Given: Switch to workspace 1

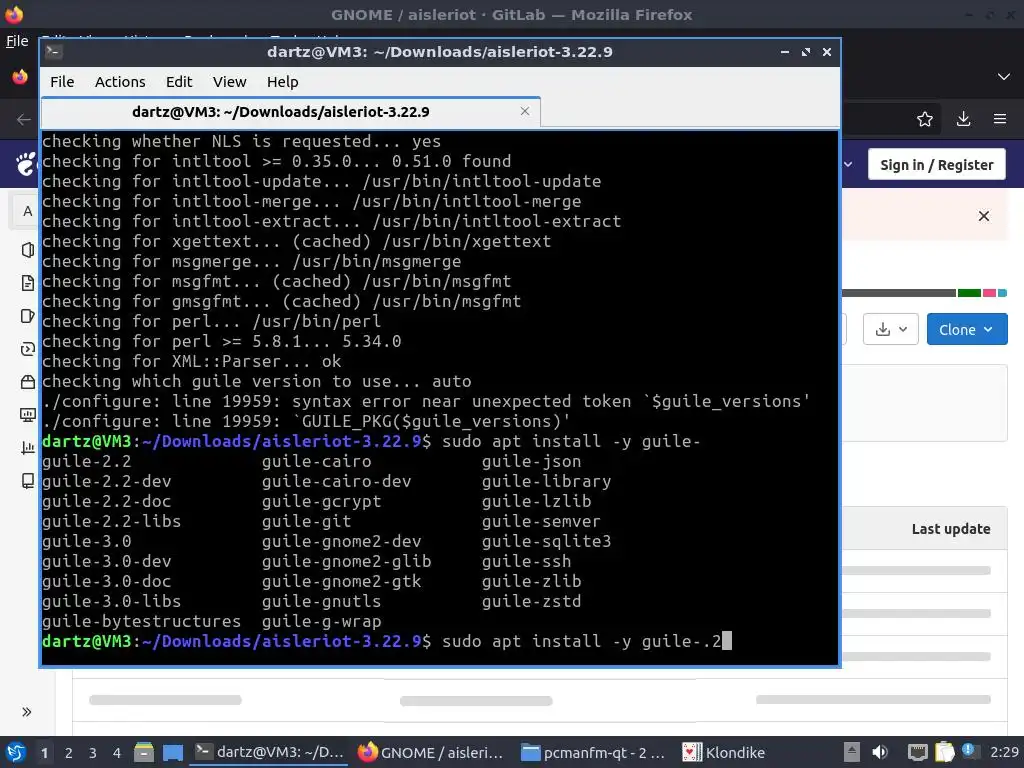Looking at the screenshot, I should 44,753.
